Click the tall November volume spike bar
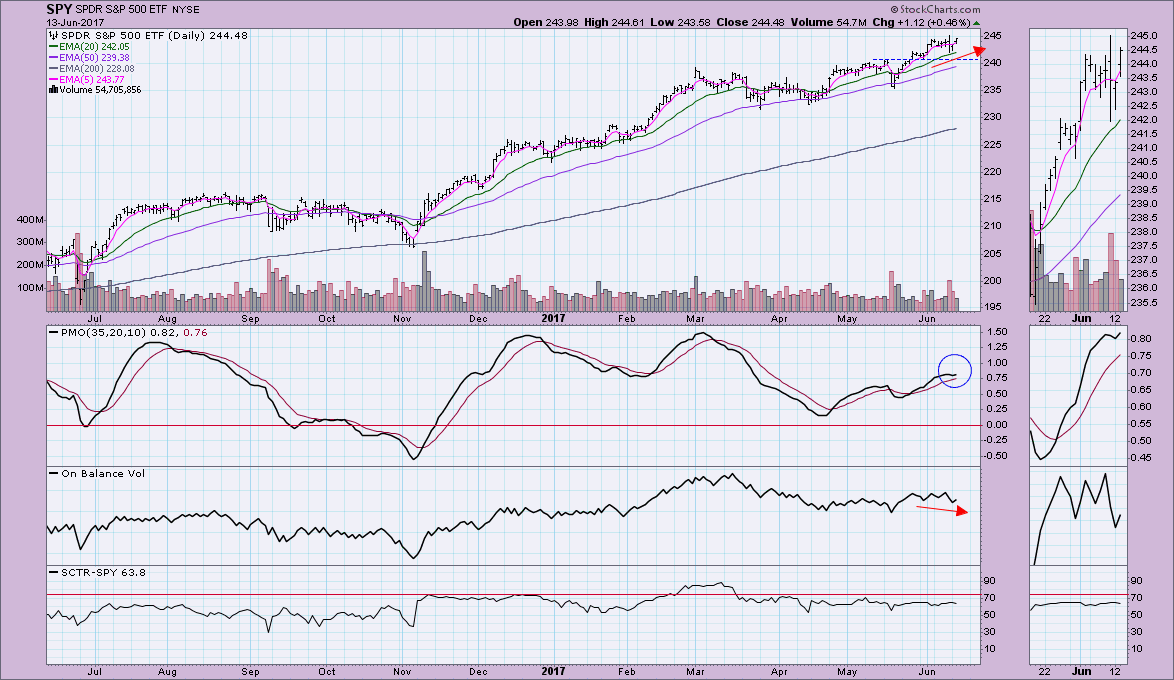This screenshot has width=1174, height=680. (x=425, y=281)
